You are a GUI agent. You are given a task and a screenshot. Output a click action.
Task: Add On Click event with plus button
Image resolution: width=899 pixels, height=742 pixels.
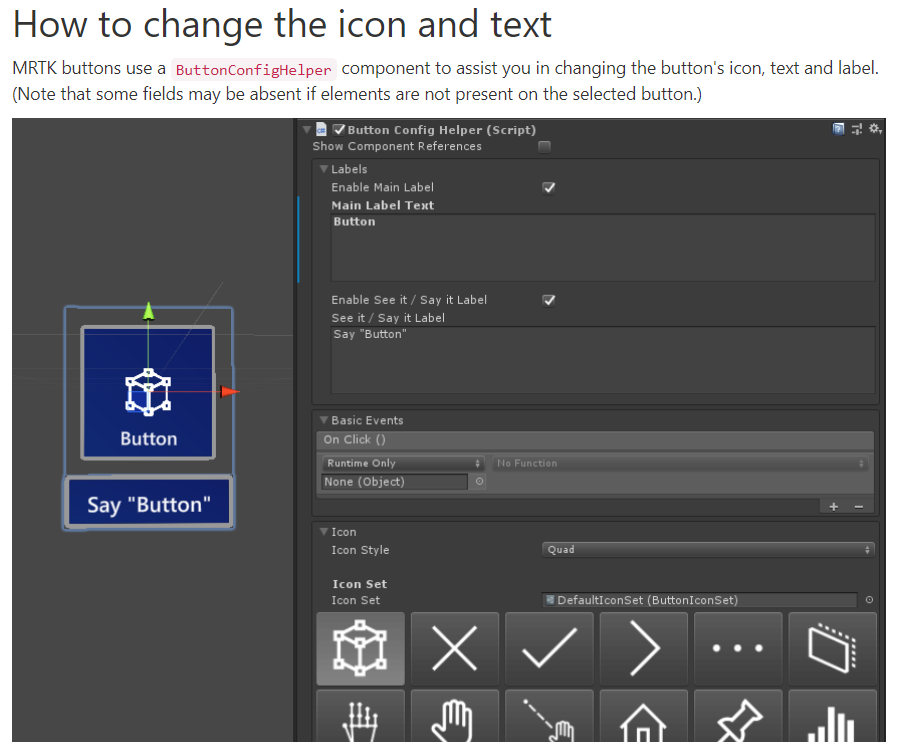834,506
